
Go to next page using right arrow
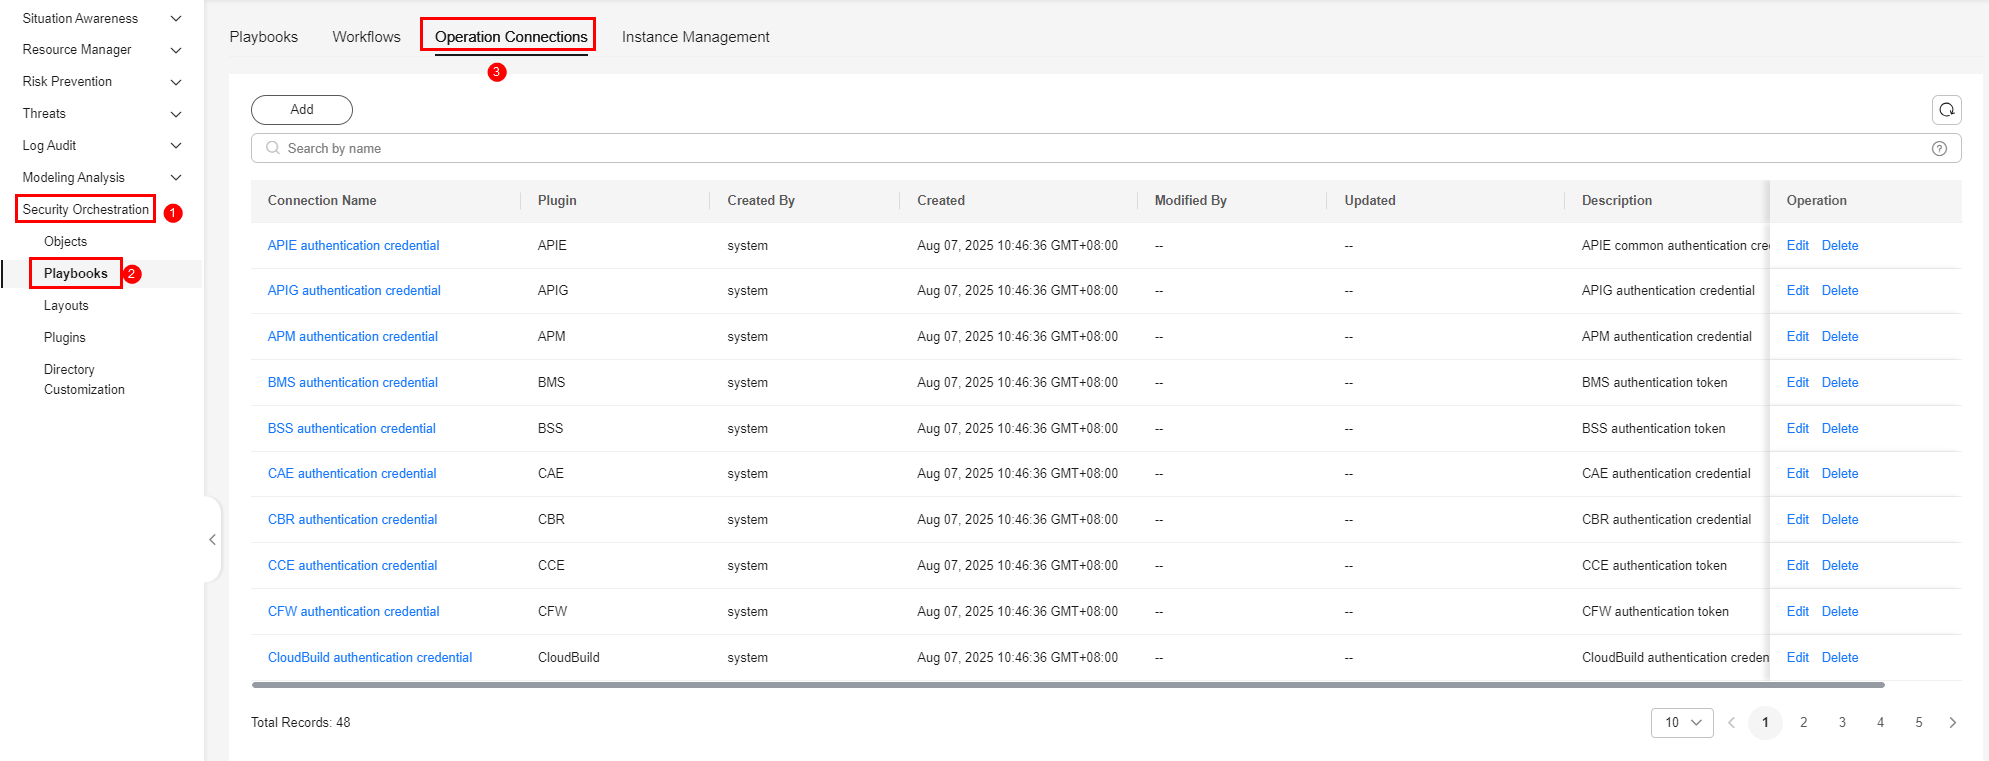[1952, 723]
